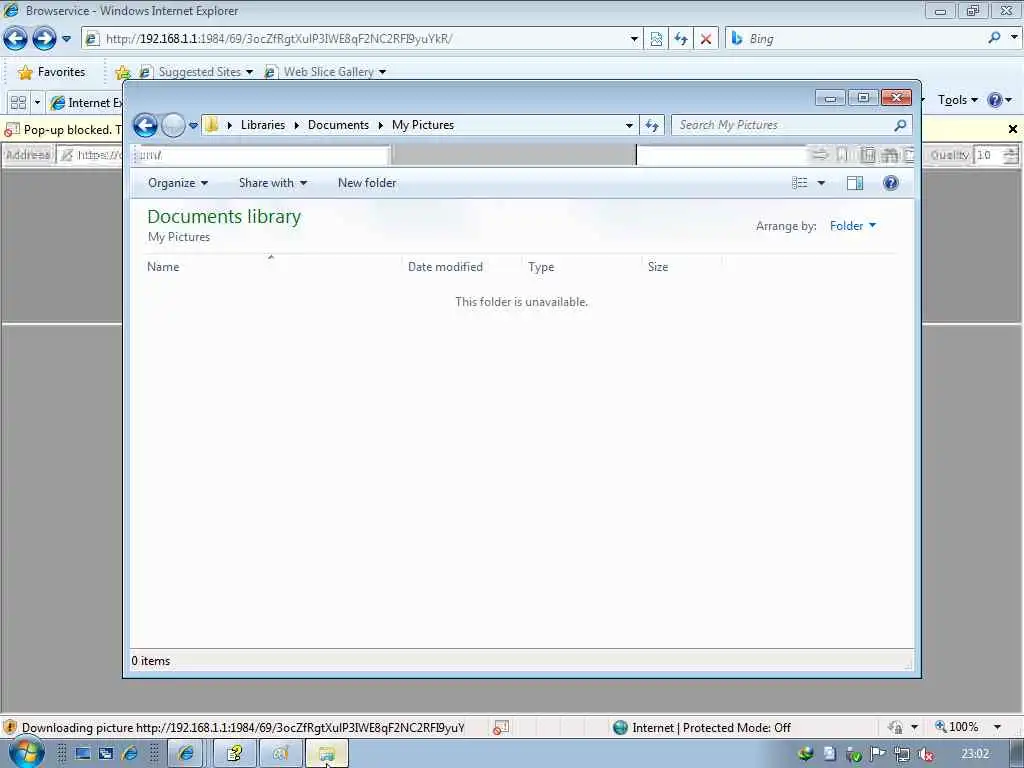
Task: Switch to the Windows Explorer taskbar button
Action: [x=327, y=754]
